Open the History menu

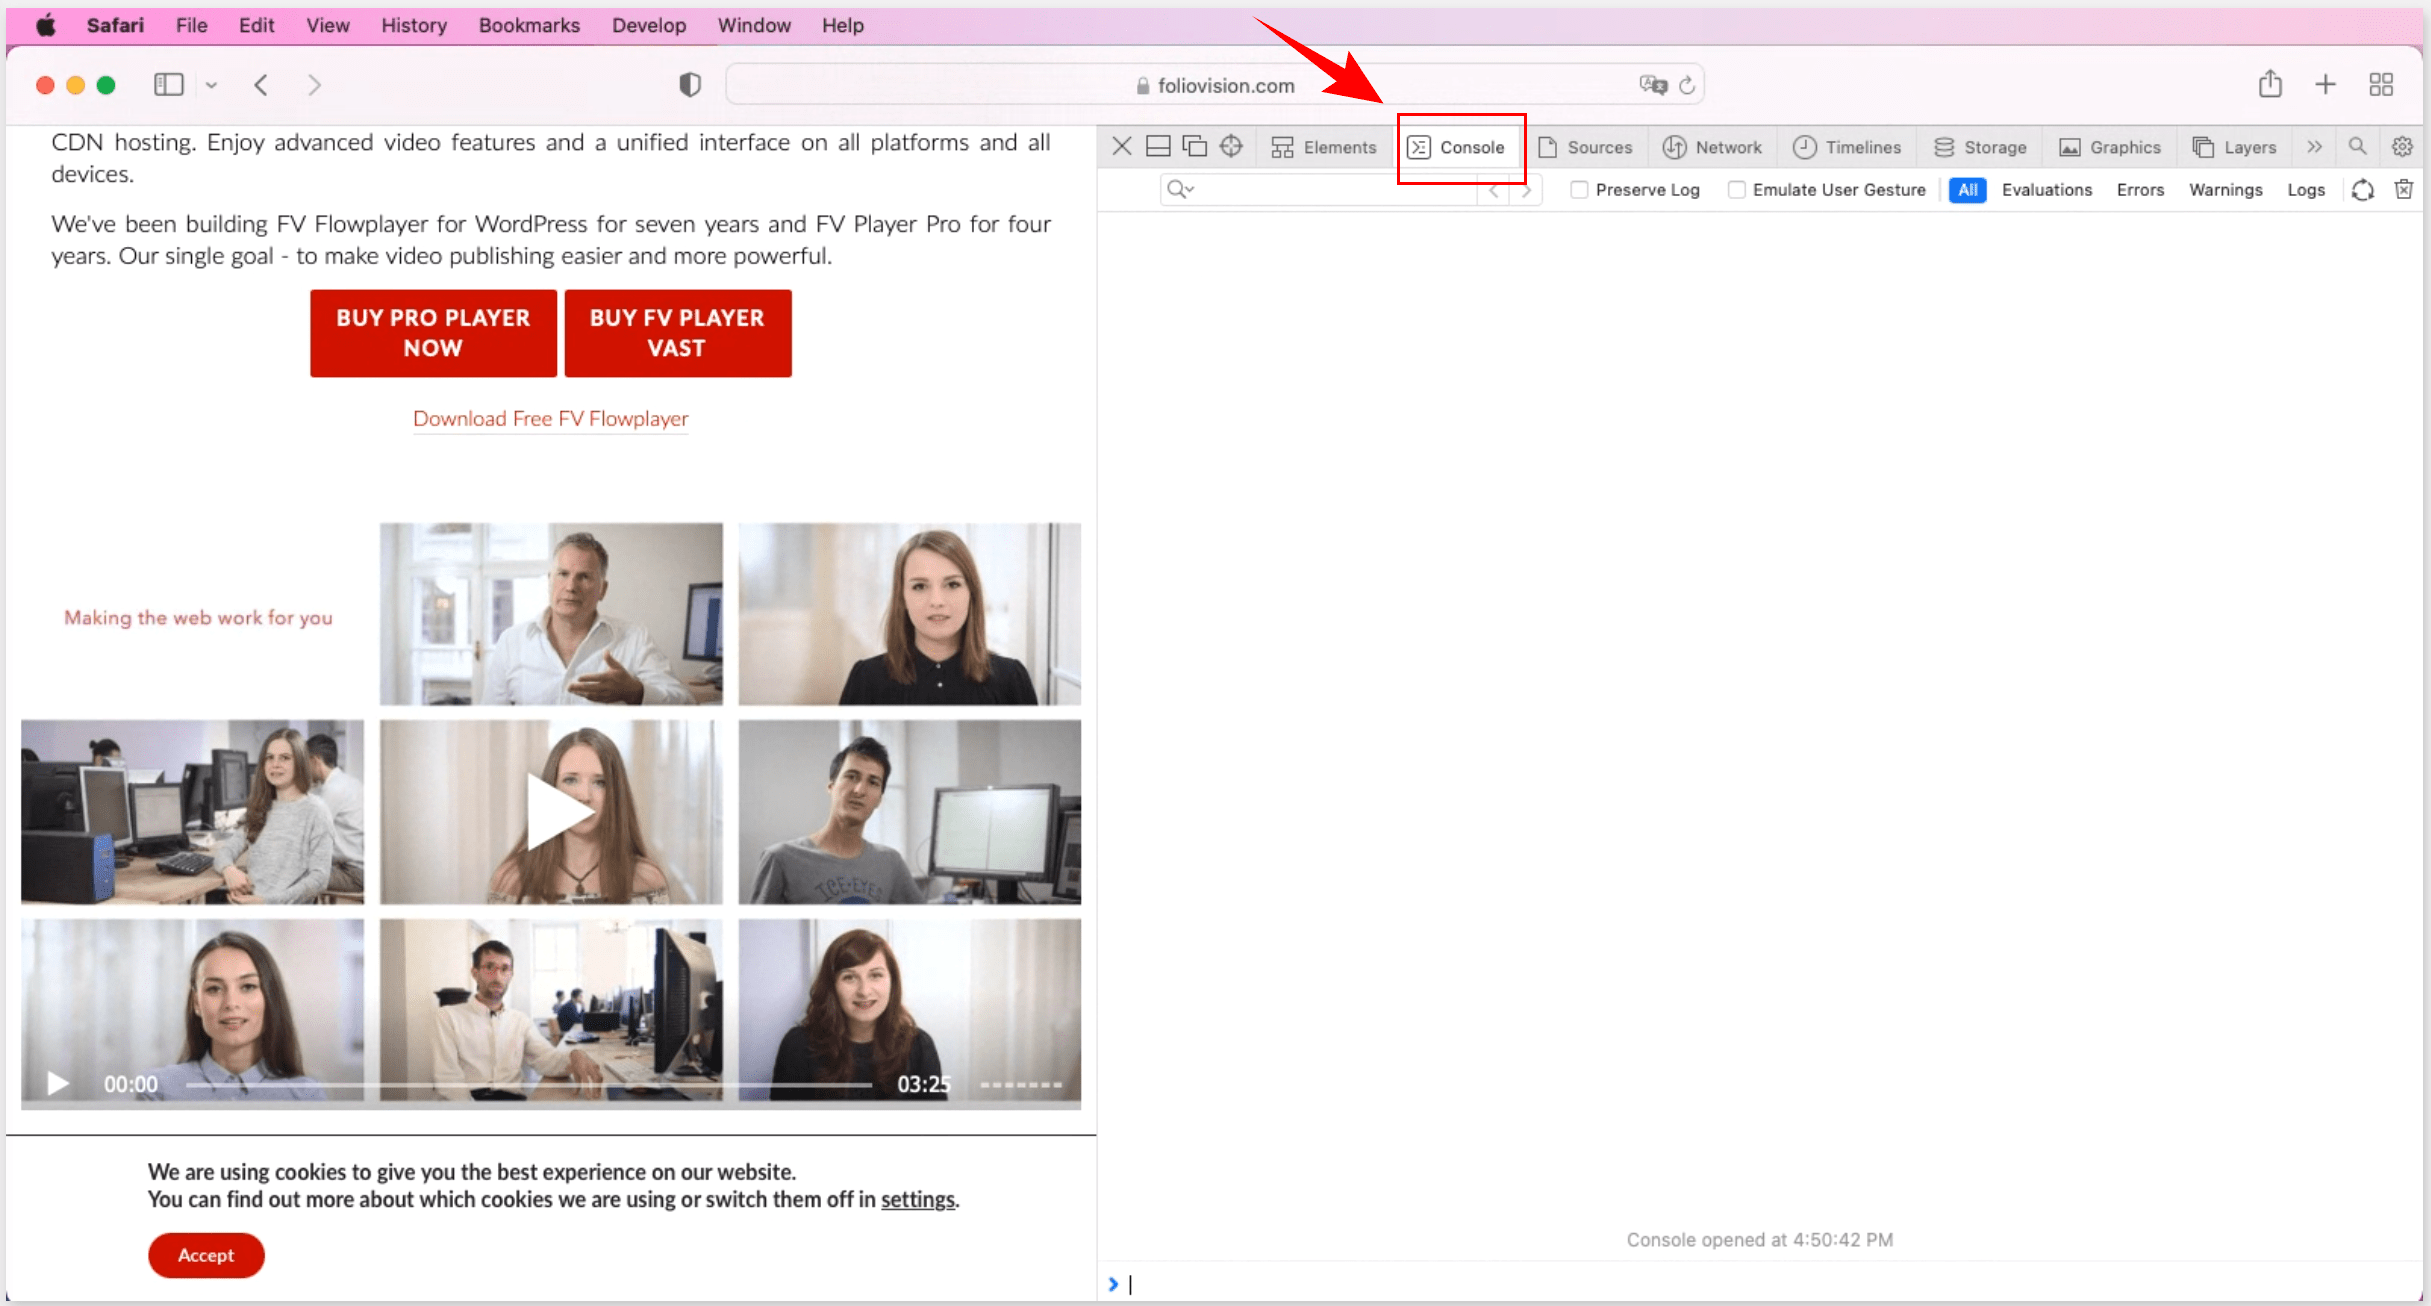click(413, 26)
